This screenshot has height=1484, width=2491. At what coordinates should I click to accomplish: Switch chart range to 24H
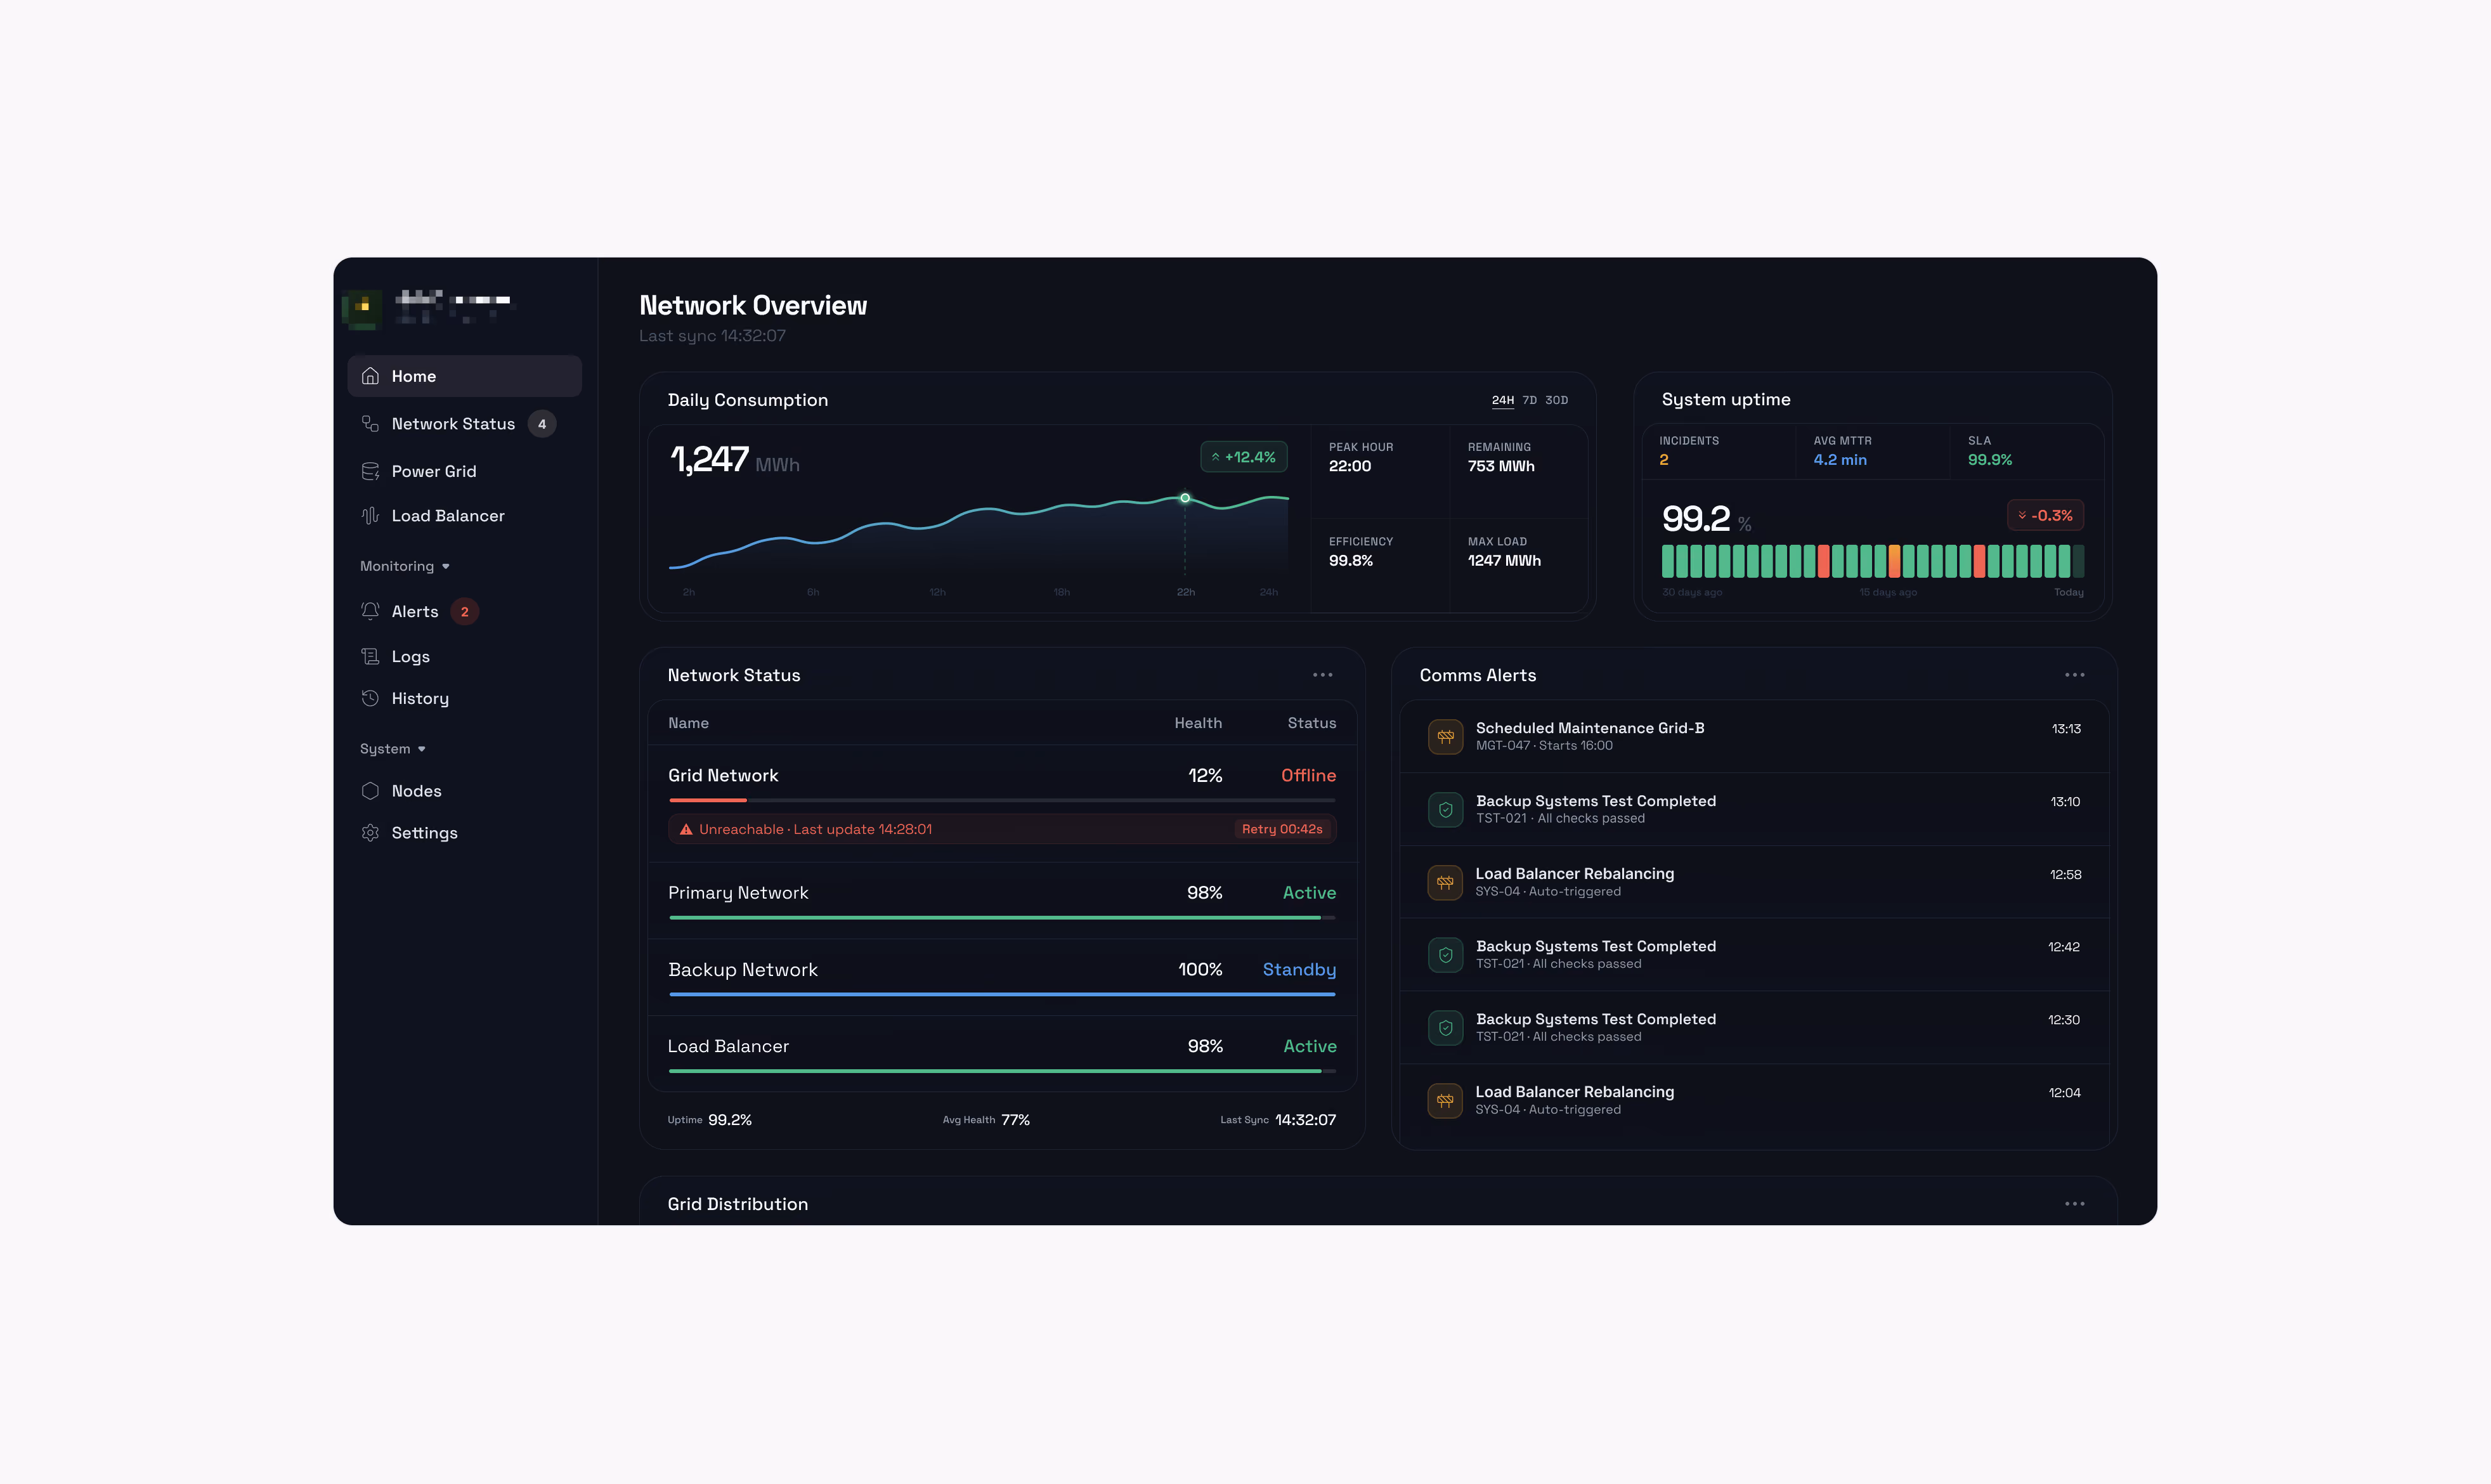[x=1503, y=400]
